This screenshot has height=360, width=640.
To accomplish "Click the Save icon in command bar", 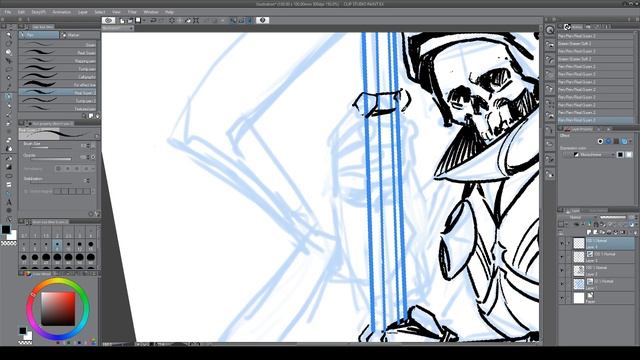I will tap(138, 20).
